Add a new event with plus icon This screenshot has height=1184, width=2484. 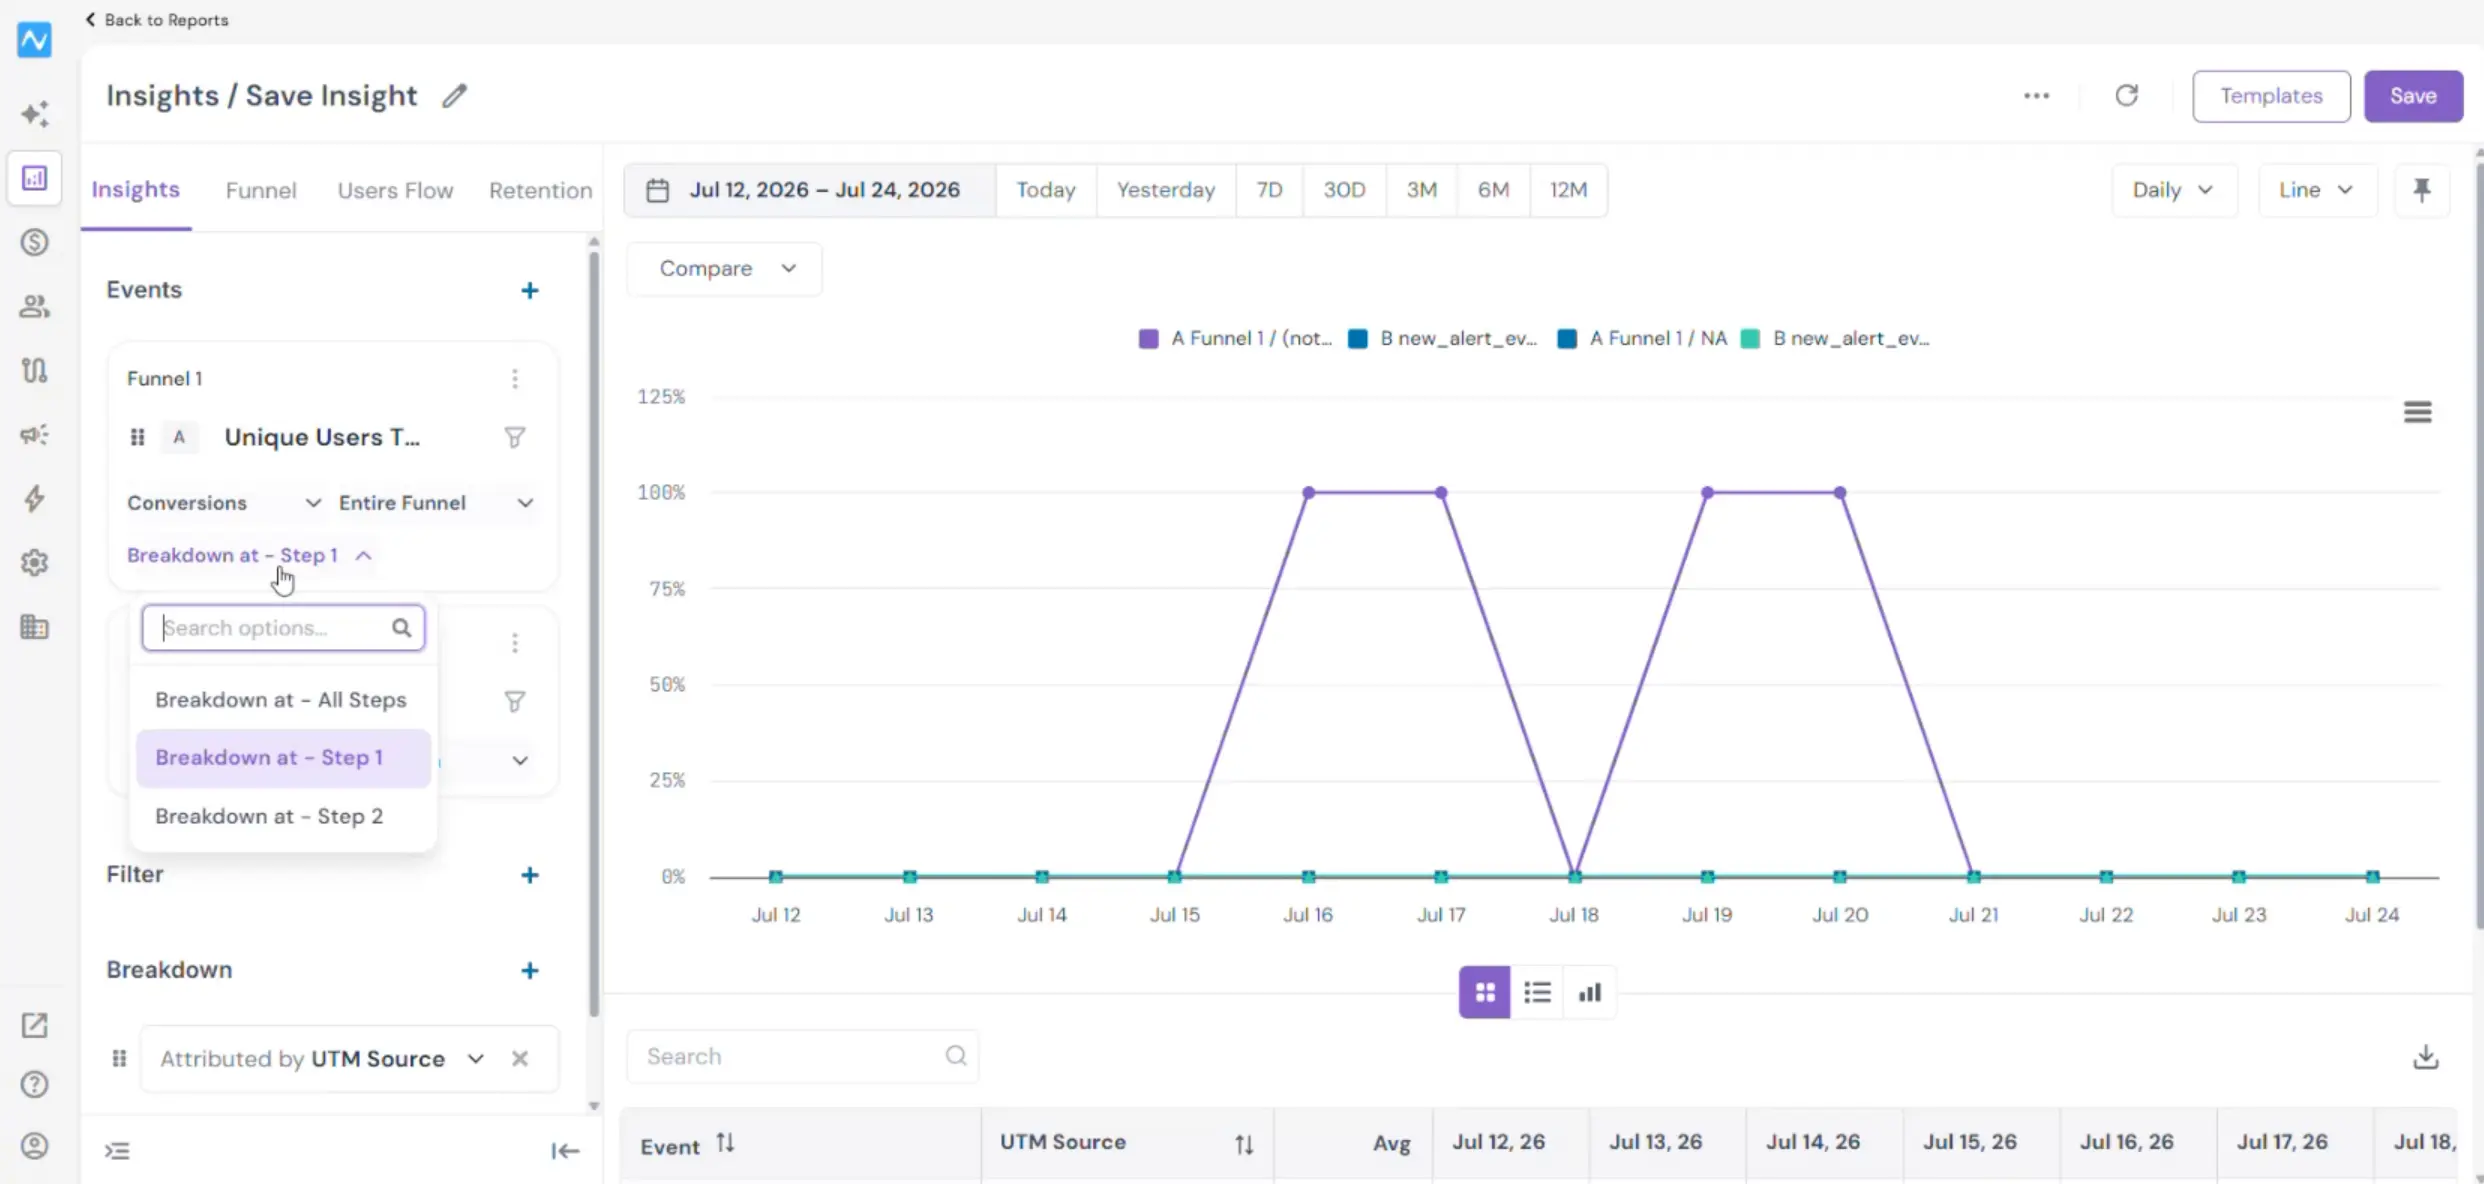(530, 291)
